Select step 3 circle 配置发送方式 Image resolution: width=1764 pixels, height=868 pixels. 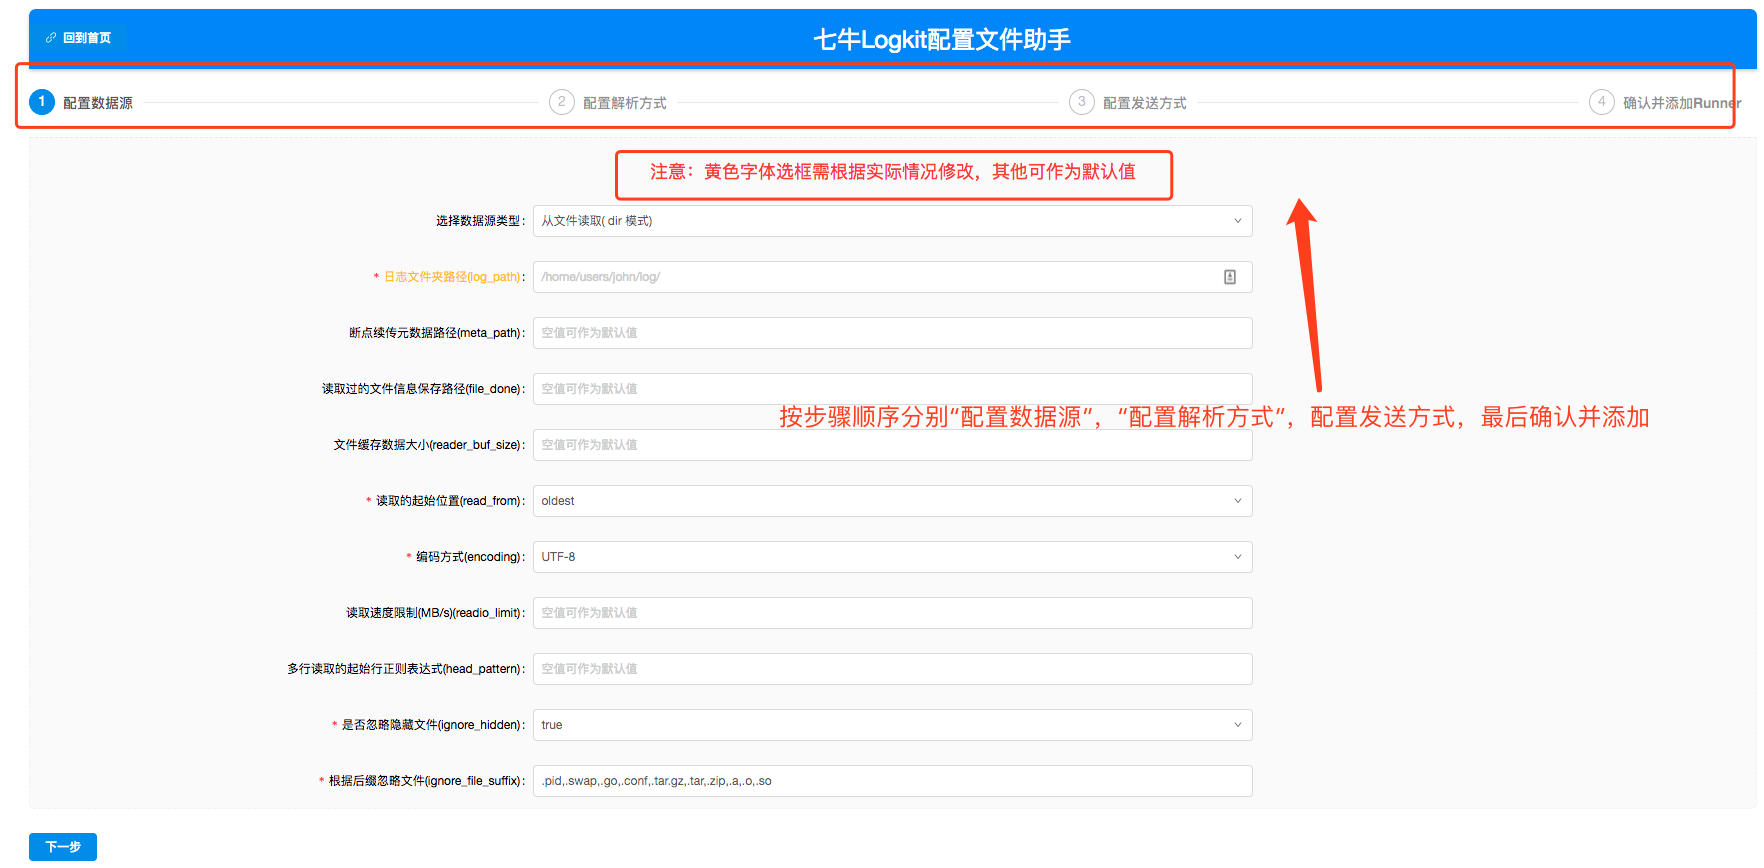click(x=1082, y=102)
